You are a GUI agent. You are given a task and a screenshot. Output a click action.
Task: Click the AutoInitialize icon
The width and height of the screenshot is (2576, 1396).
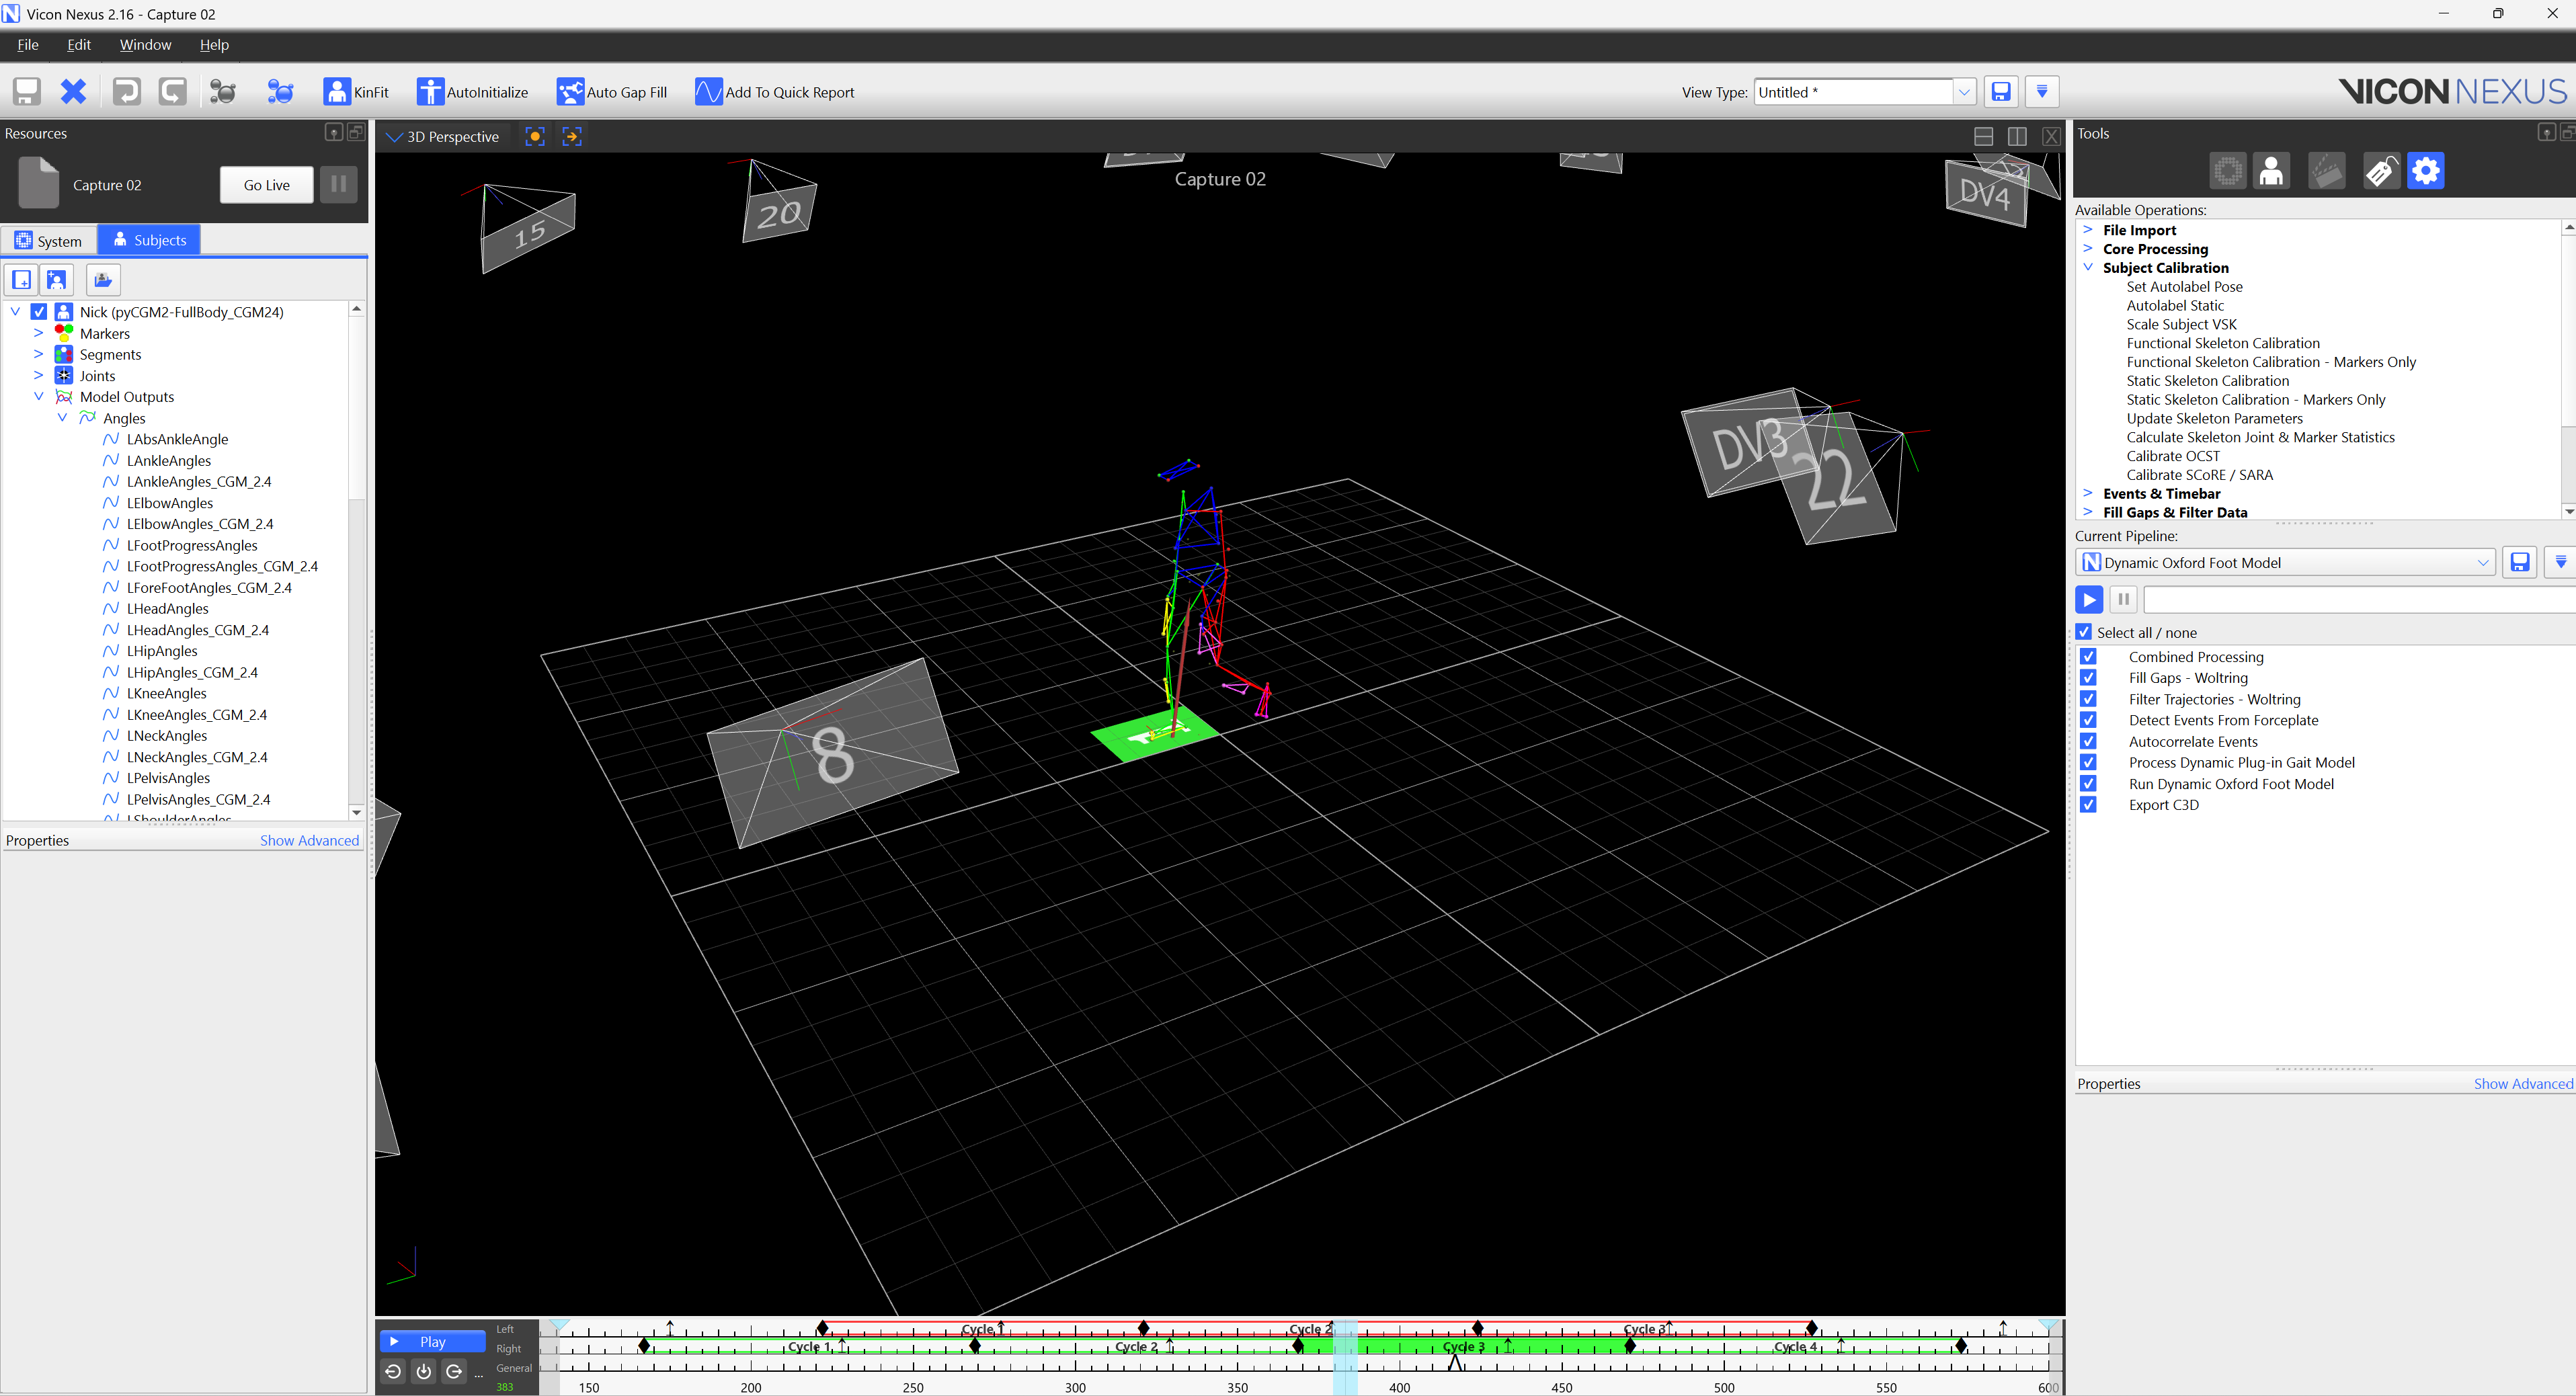pos(430,92)
